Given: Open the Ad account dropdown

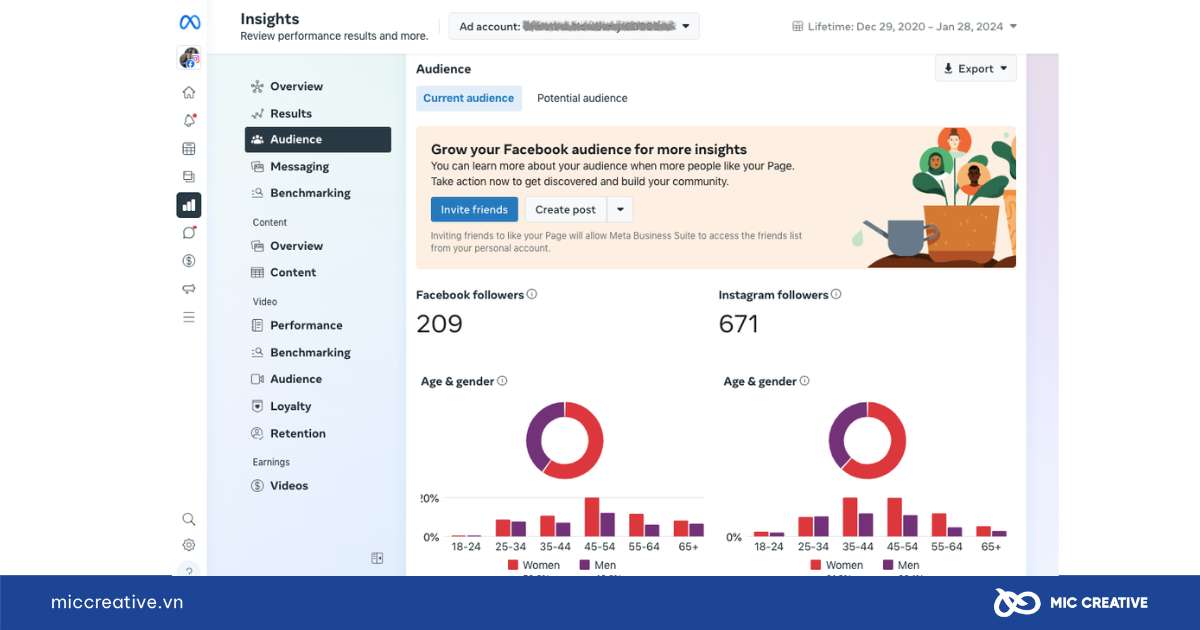Looking at the screenshot, I should [x=574, y=26].
